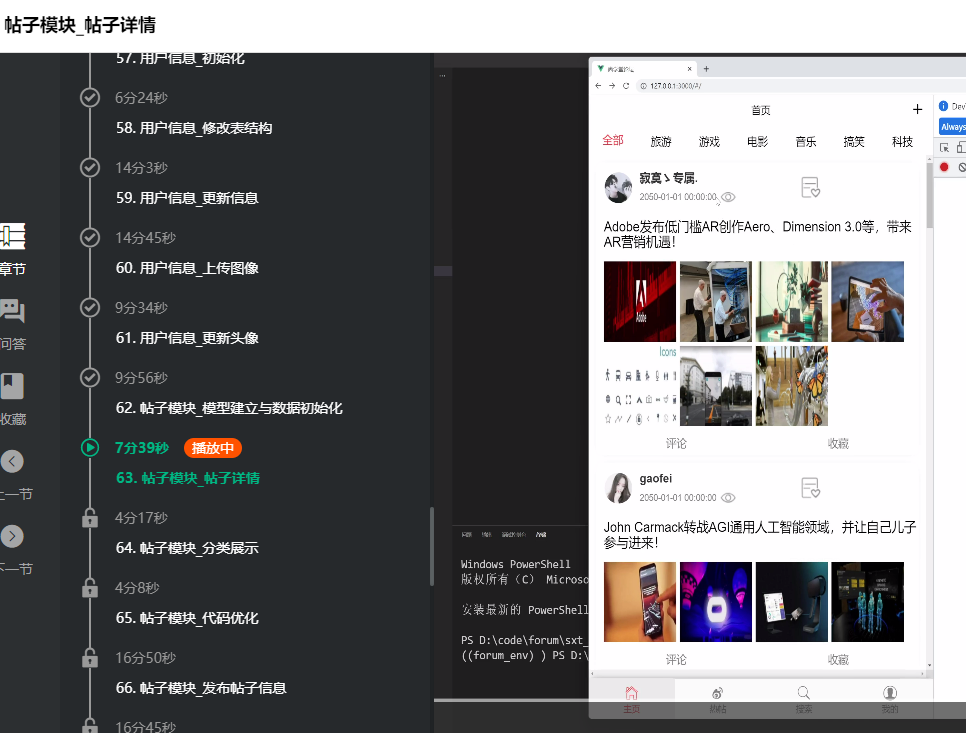The width and height of the screenshot is (966, 733).
Task: Click the lock icon beside lesson 64
Action: click(x=90, y=518)
